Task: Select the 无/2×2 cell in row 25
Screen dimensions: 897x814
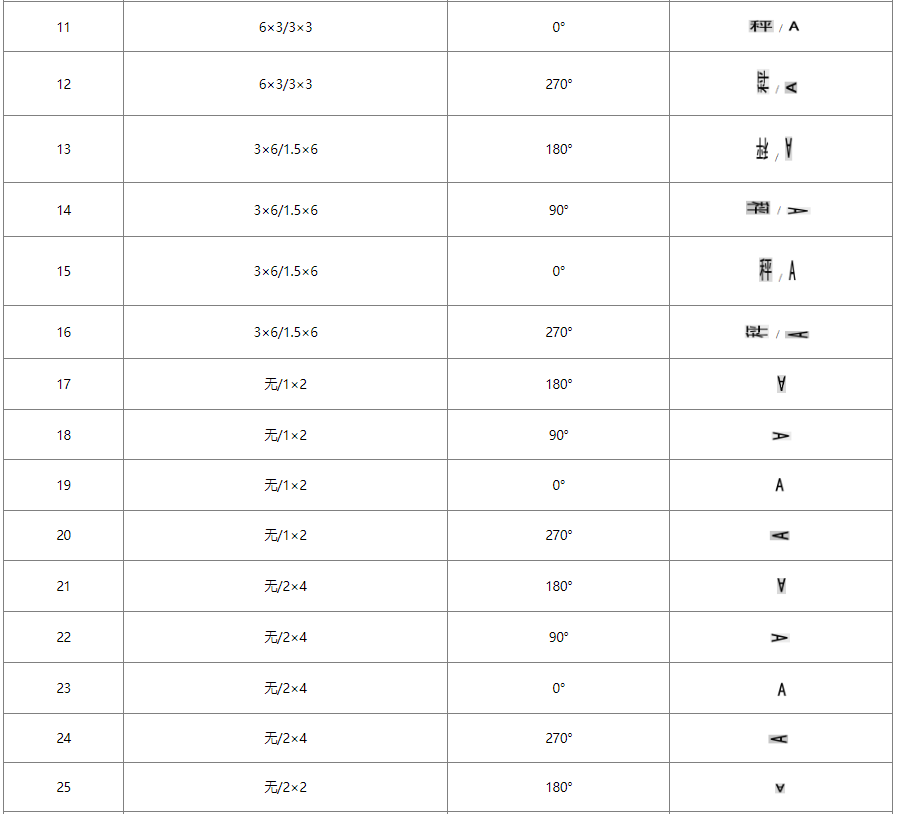Action: pyautogui.click(x=285, y=787)
